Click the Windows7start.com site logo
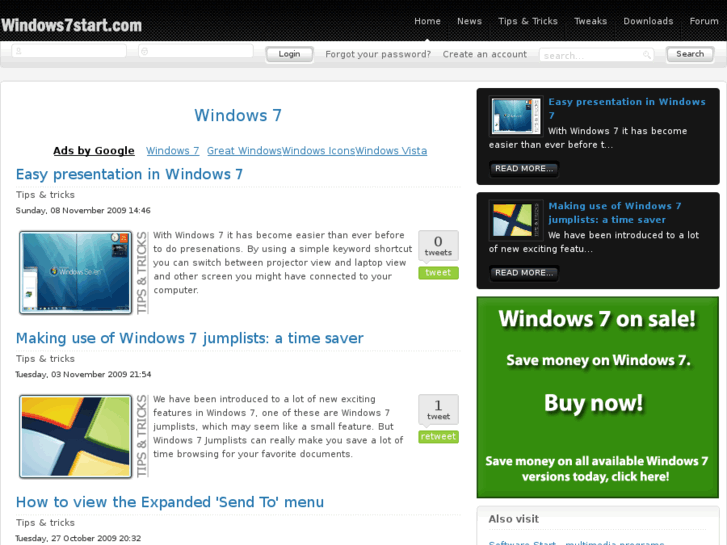The width and height of the screenshot is (727, 545). pos(71,25)
